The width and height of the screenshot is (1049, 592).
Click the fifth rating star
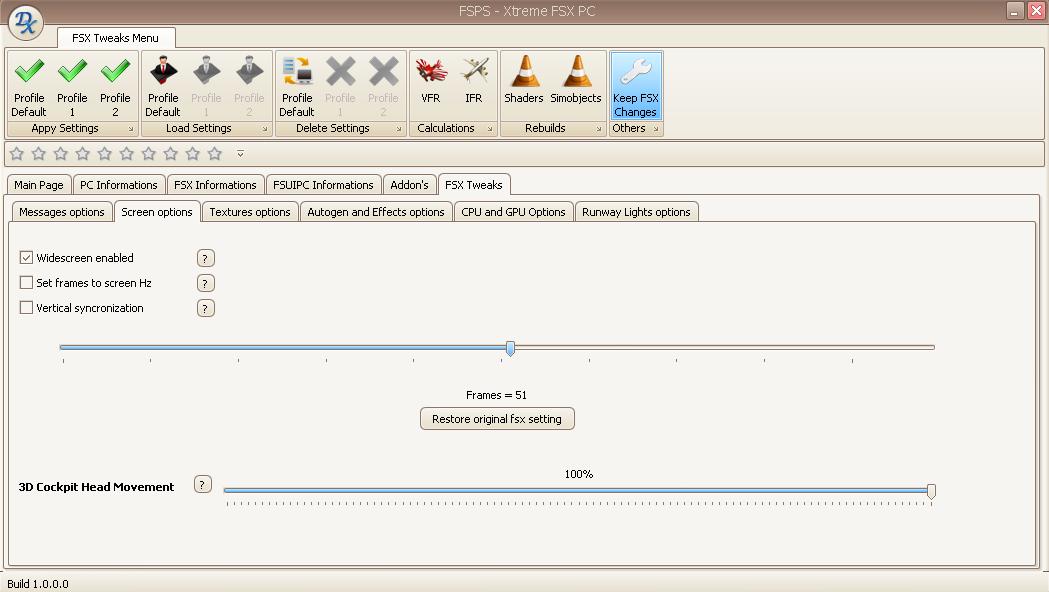pyautogui.click(x=105, y=154)
